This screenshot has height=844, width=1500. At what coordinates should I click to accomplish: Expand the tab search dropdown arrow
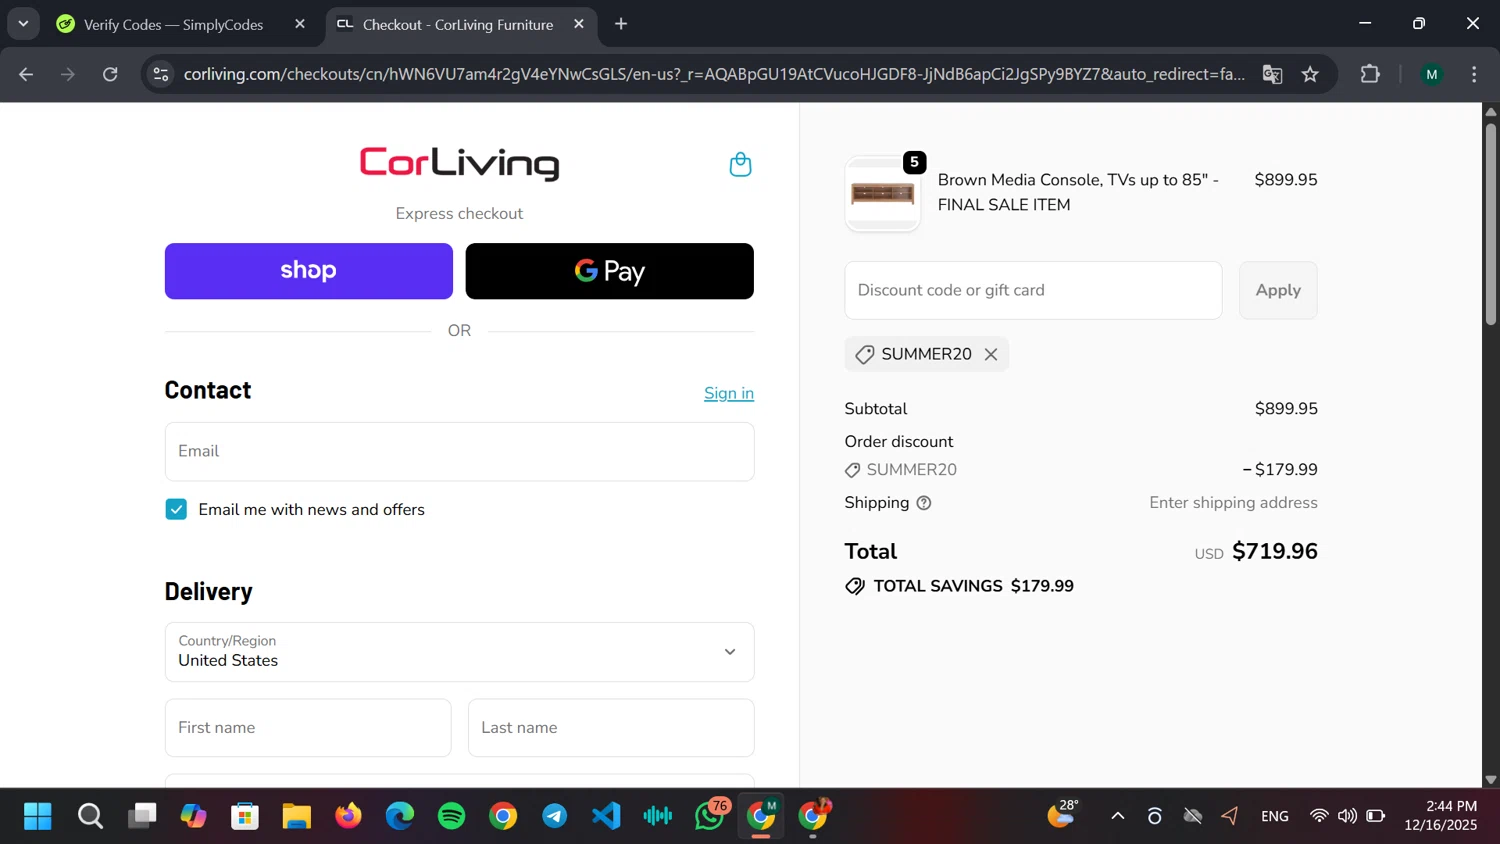click(x=23, y=24)
